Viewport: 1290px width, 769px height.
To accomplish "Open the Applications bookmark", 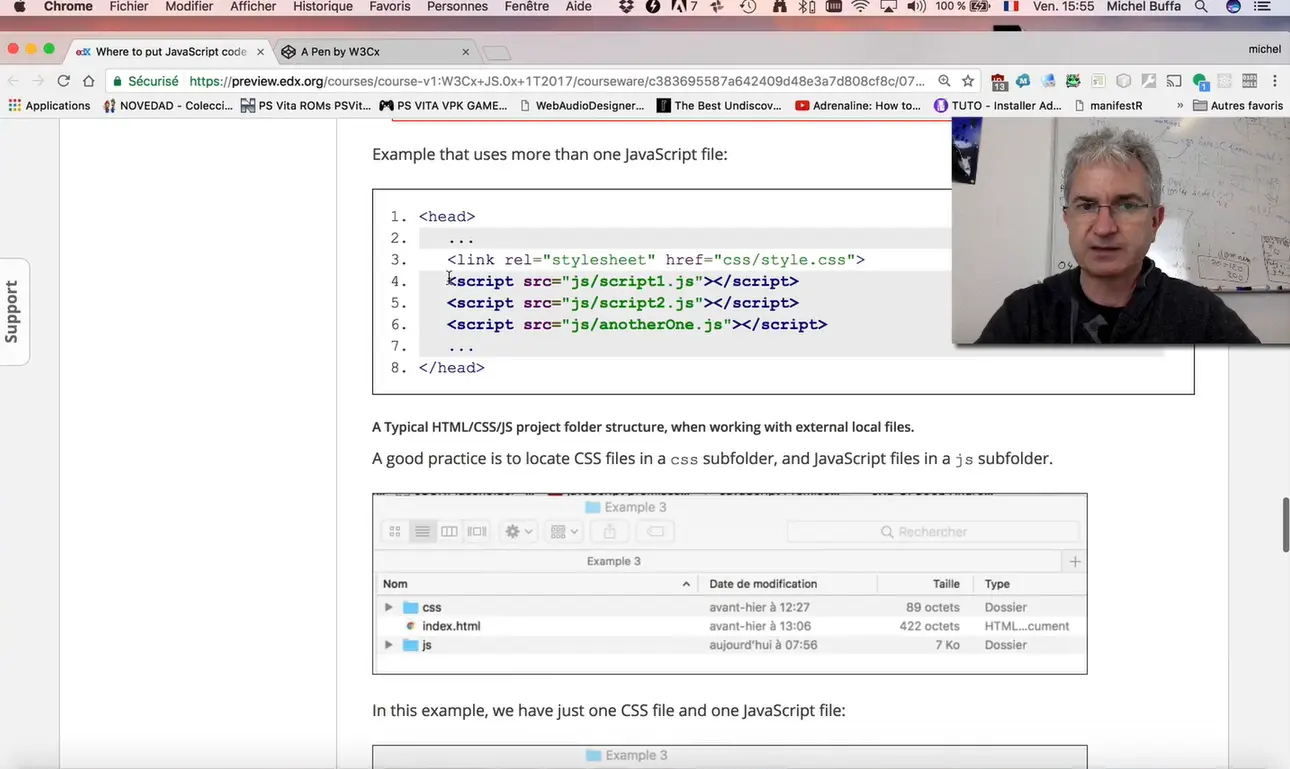I will [49, 105].
